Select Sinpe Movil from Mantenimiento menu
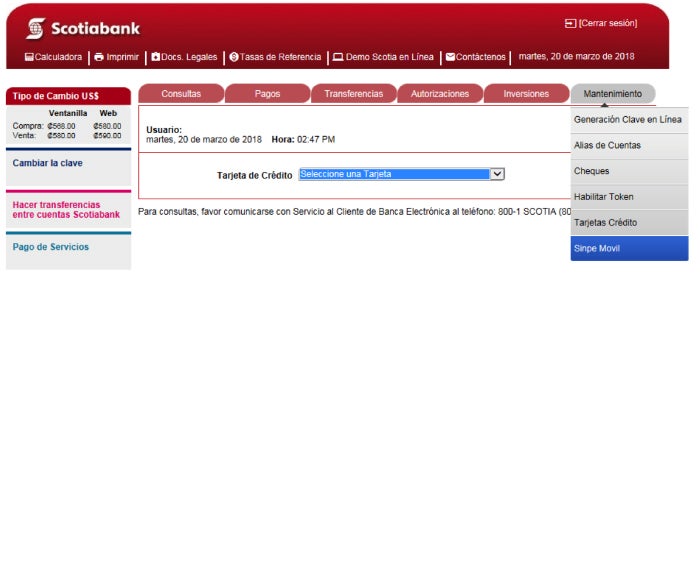This screenshot has height=561, width=700. tap(629, 248)
